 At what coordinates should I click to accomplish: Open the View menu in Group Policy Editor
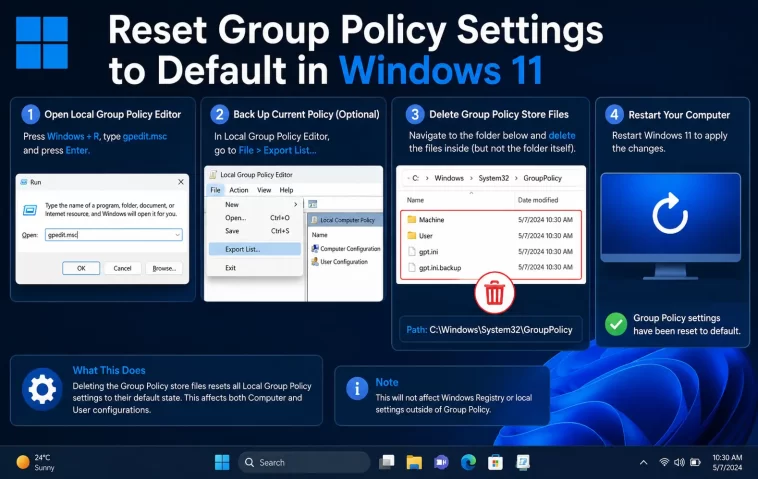pyautogui.click(x=264, y=190)
